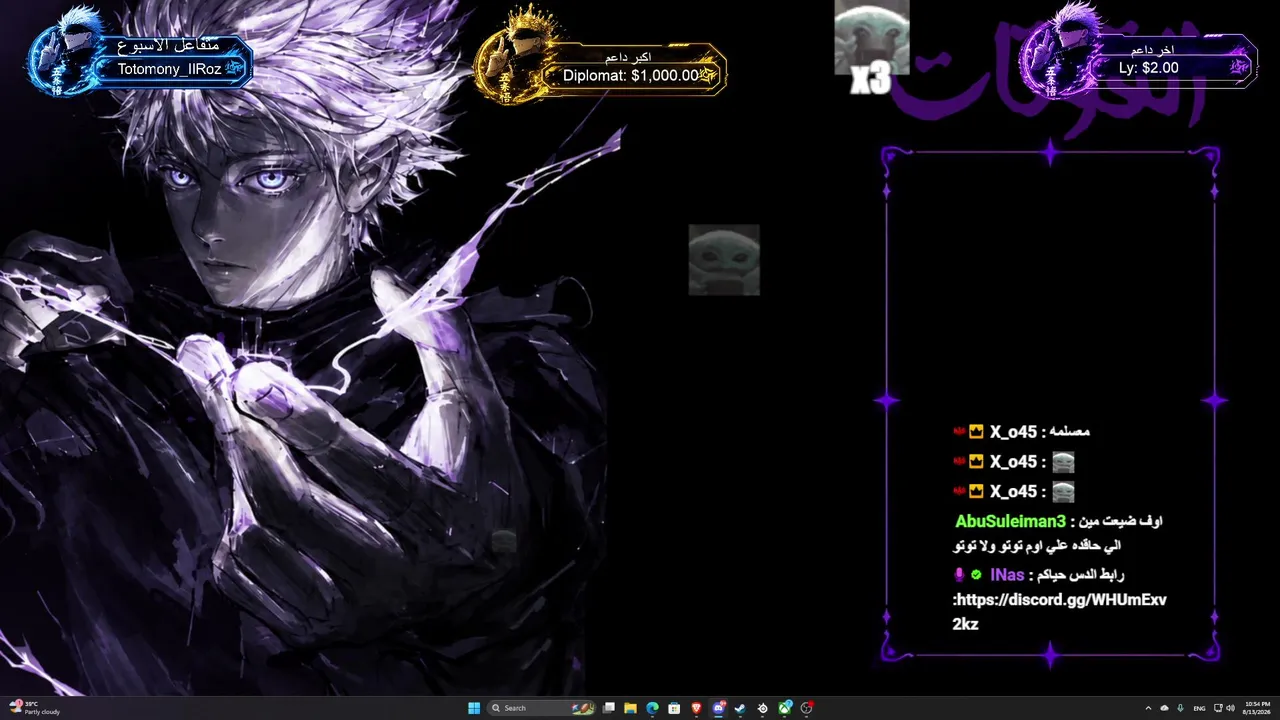The height and width of the screenshot is (720, 1280).
Task: Click the AbuSuleiman3 chat username
Action: click(x=1010, y=521)
